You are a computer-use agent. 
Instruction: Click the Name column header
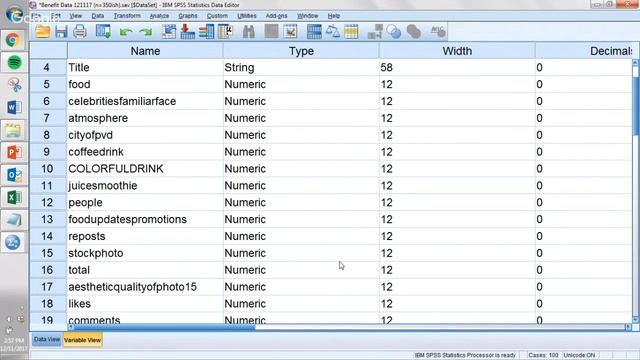[145, 51]
